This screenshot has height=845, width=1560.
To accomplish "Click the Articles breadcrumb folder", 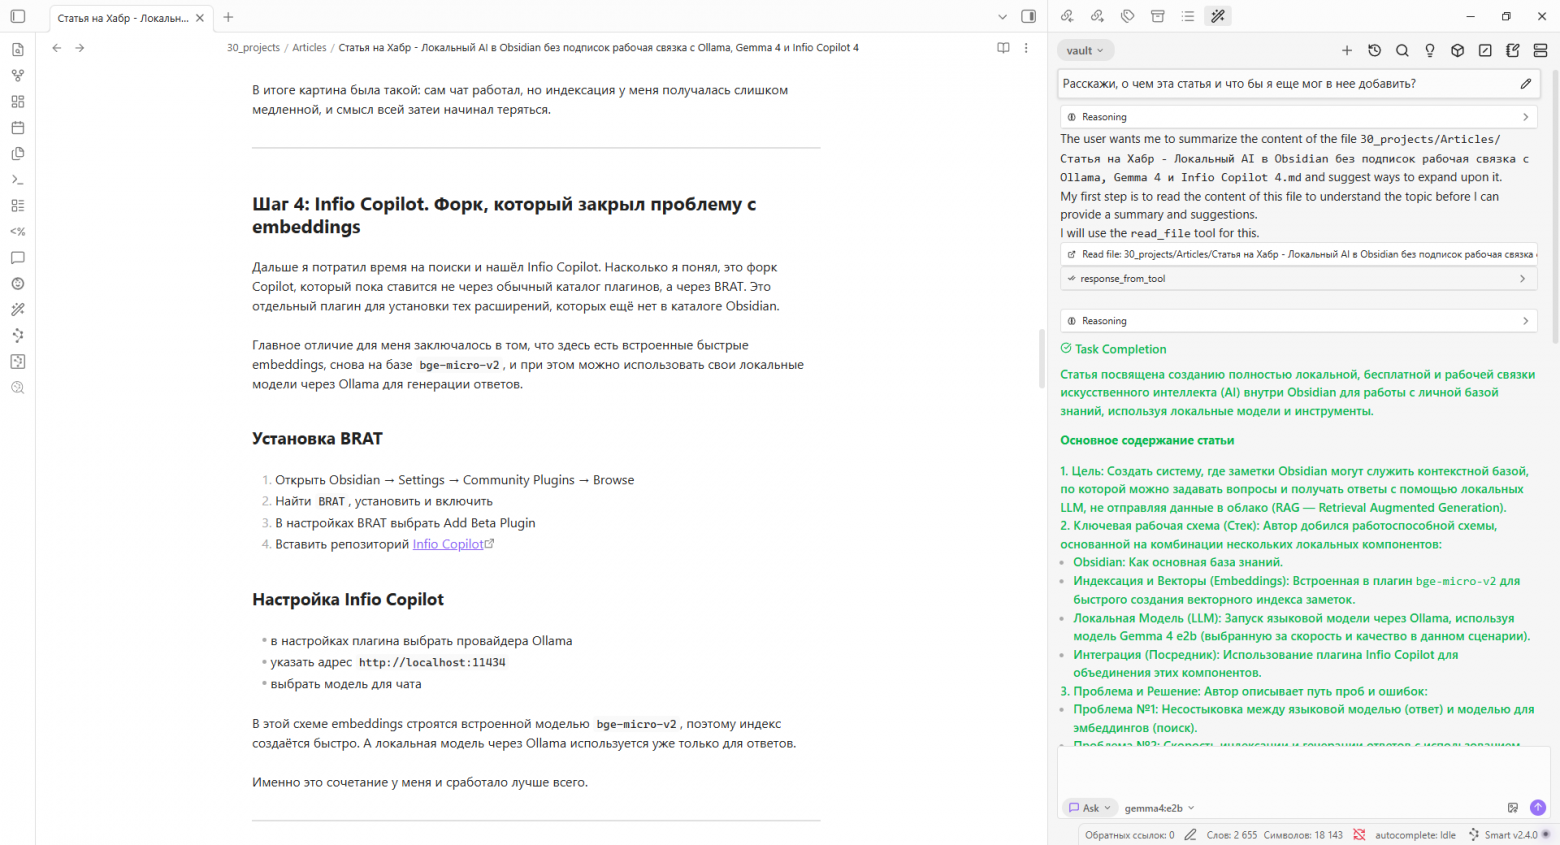I will [x=309, y=48].
